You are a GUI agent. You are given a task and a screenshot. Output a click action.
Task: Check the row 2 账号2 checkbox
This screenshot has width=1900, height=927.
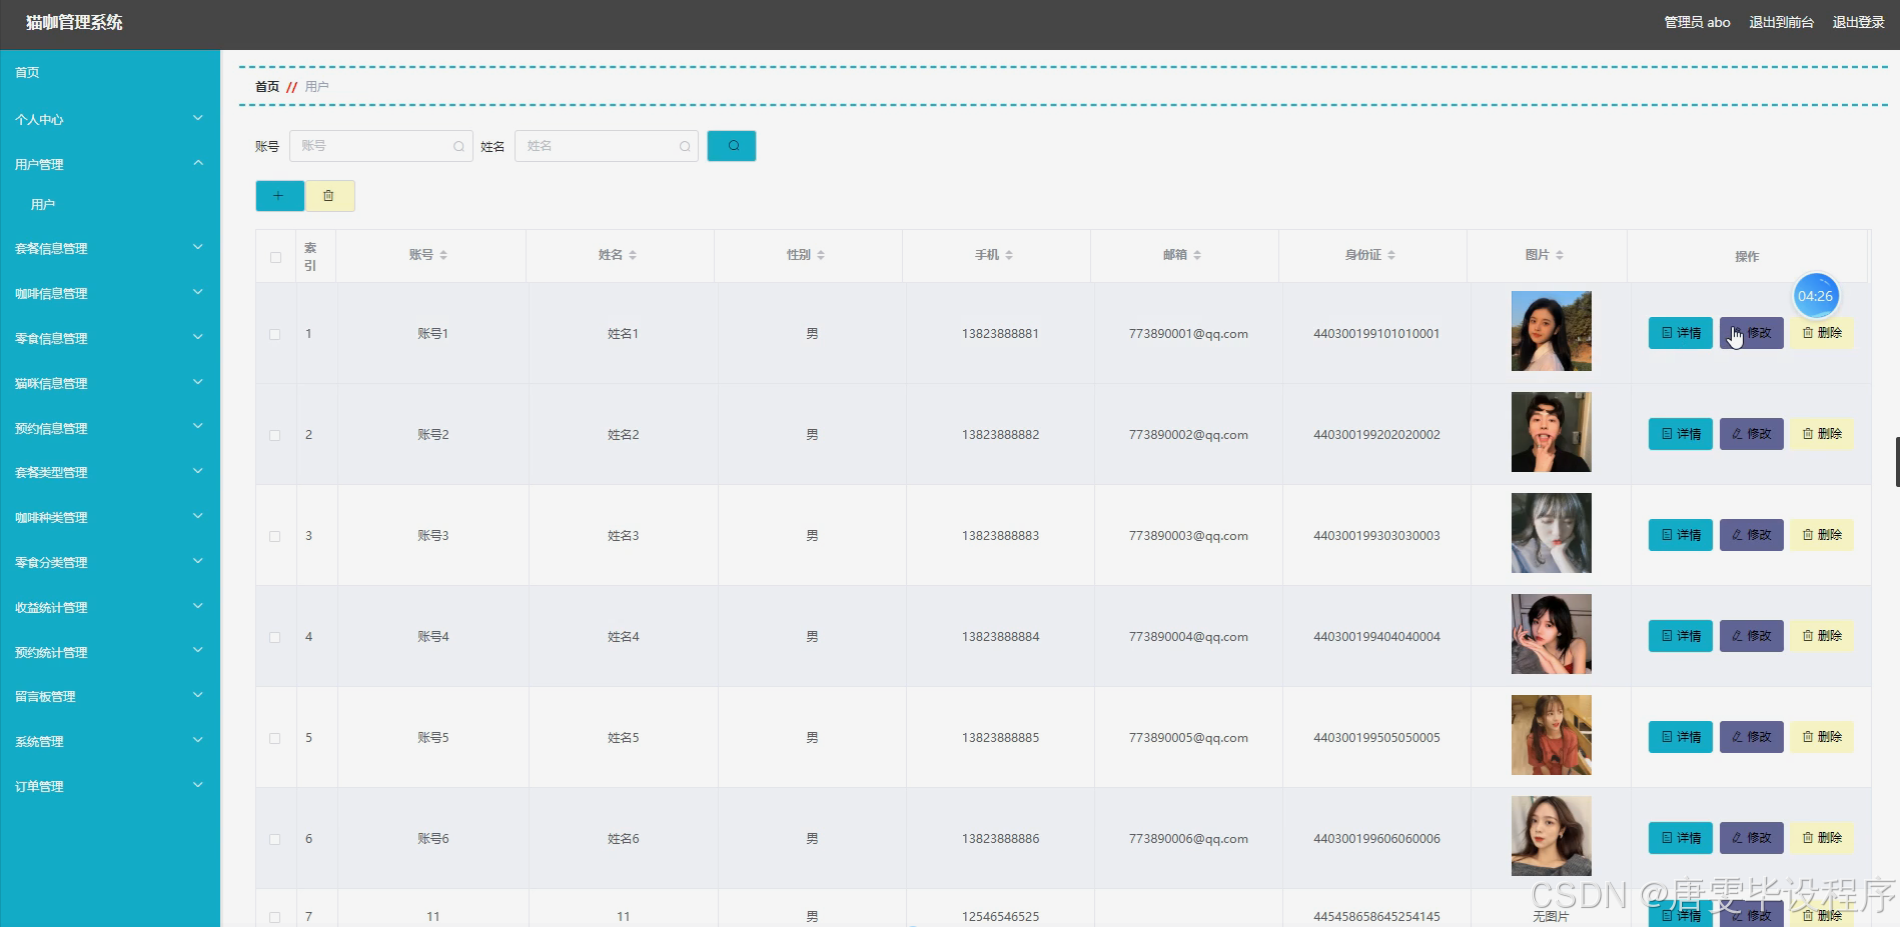275,435
